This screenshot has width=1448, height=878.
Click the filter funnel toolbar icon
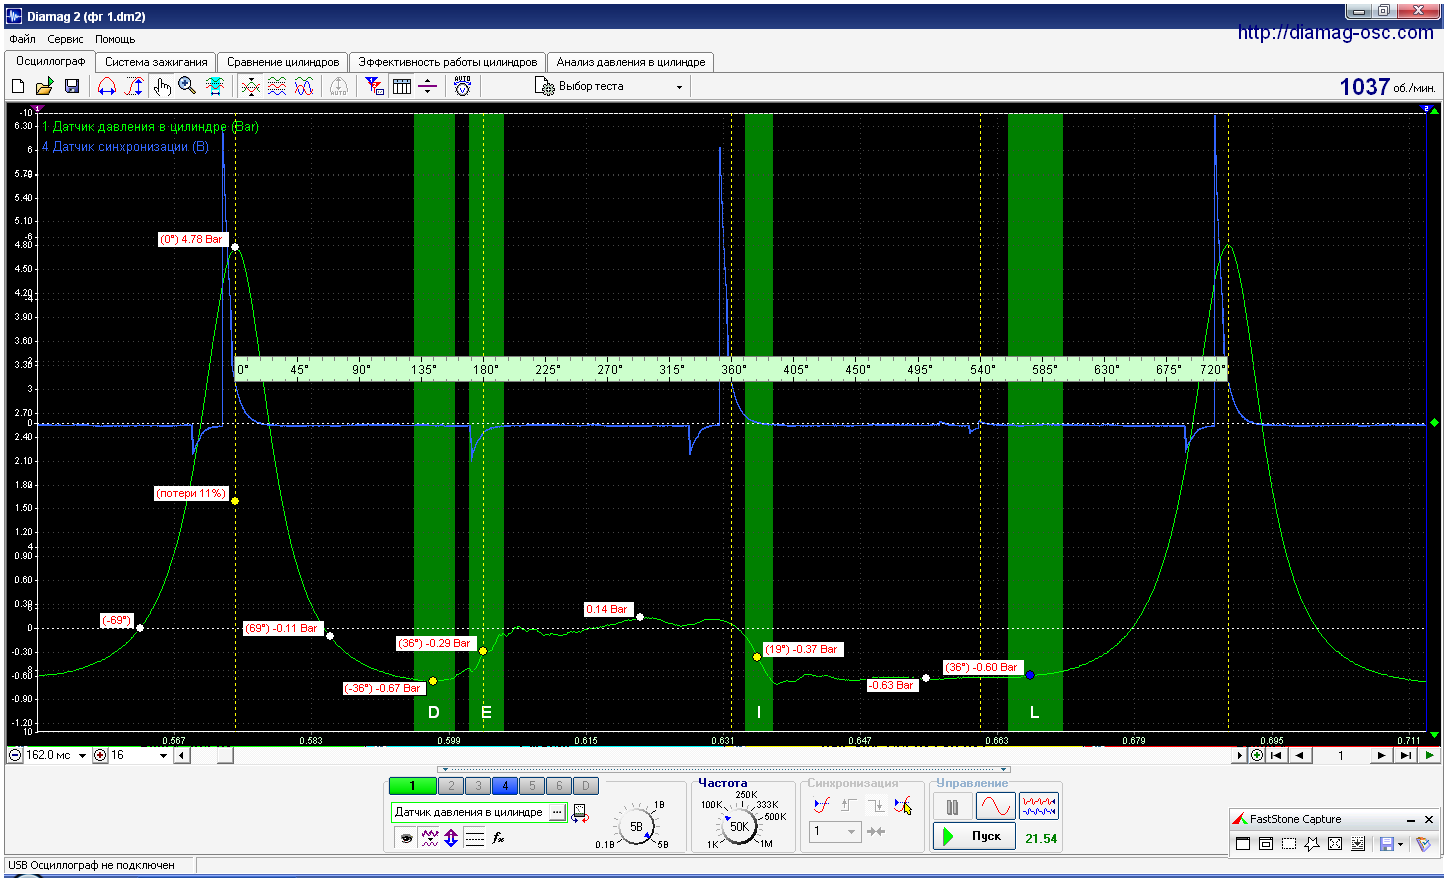pos(375,87)
